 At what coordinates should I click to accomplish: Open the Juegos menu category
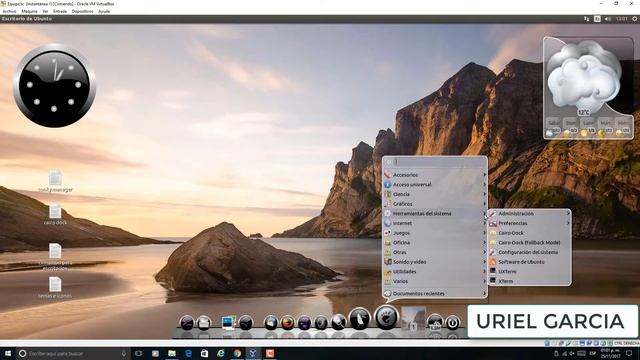coord(435,233)
